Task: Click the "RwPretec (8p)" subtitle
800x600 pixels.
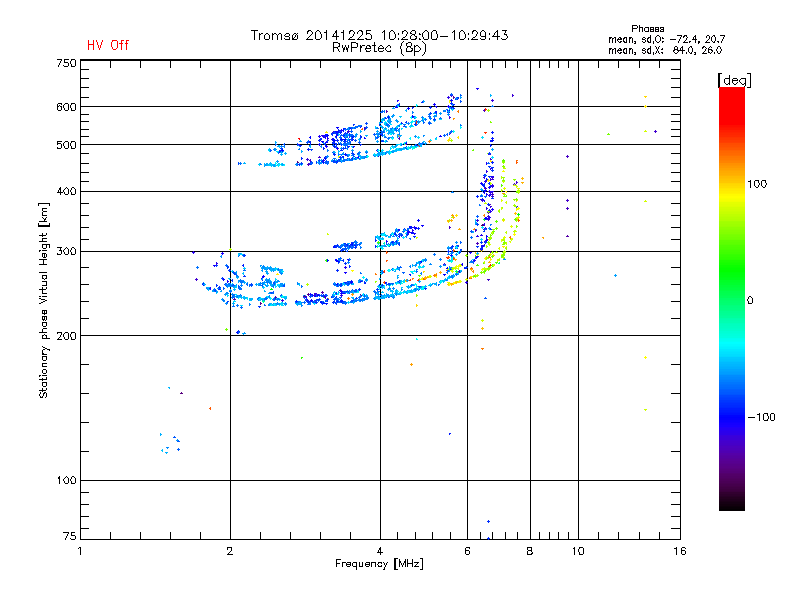Action: (379, 48)
